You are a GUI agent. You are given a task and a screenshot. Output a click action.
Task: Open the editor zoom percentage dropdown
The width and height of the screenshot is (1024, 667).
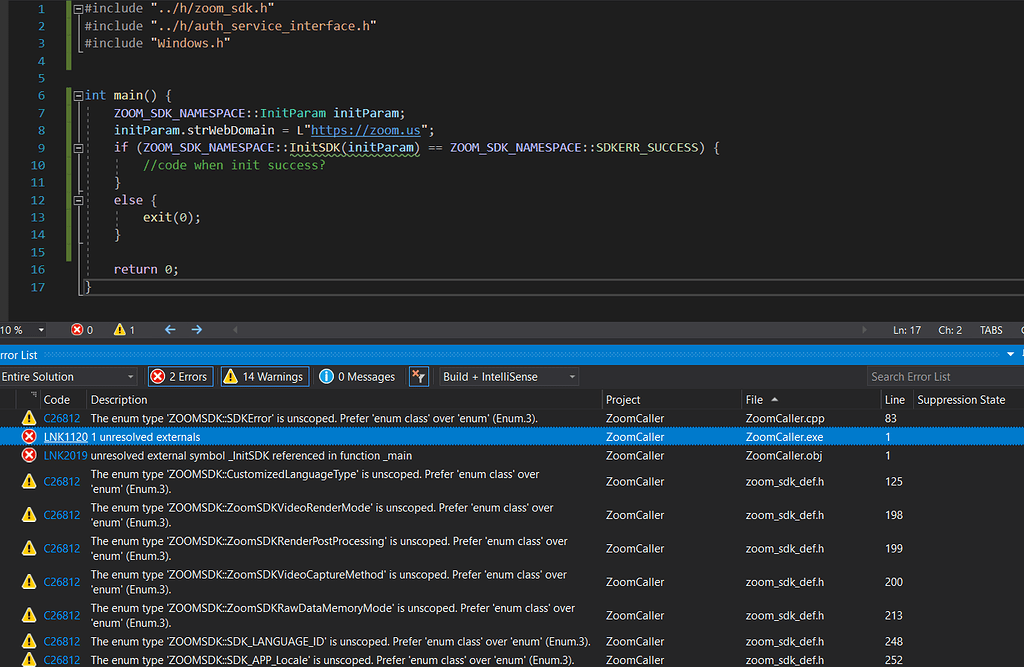(41, 330)
